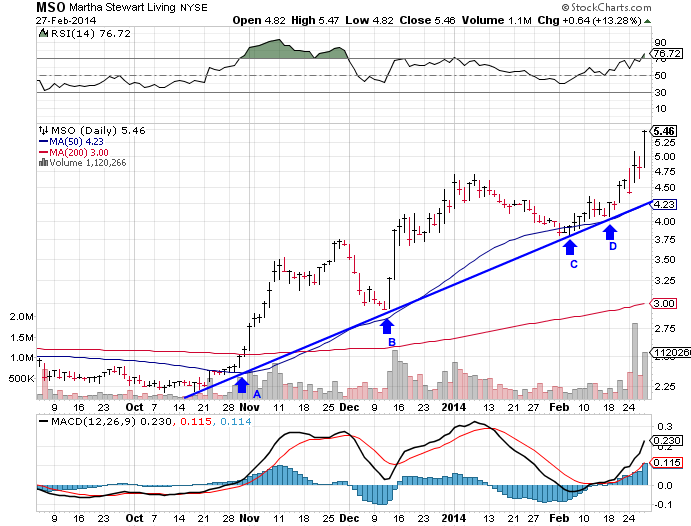Image resolution: width=691 pixels, height=526 pixels.
Task: Click the 5.46 last-price tag on price axis
Action: point(664,131)
